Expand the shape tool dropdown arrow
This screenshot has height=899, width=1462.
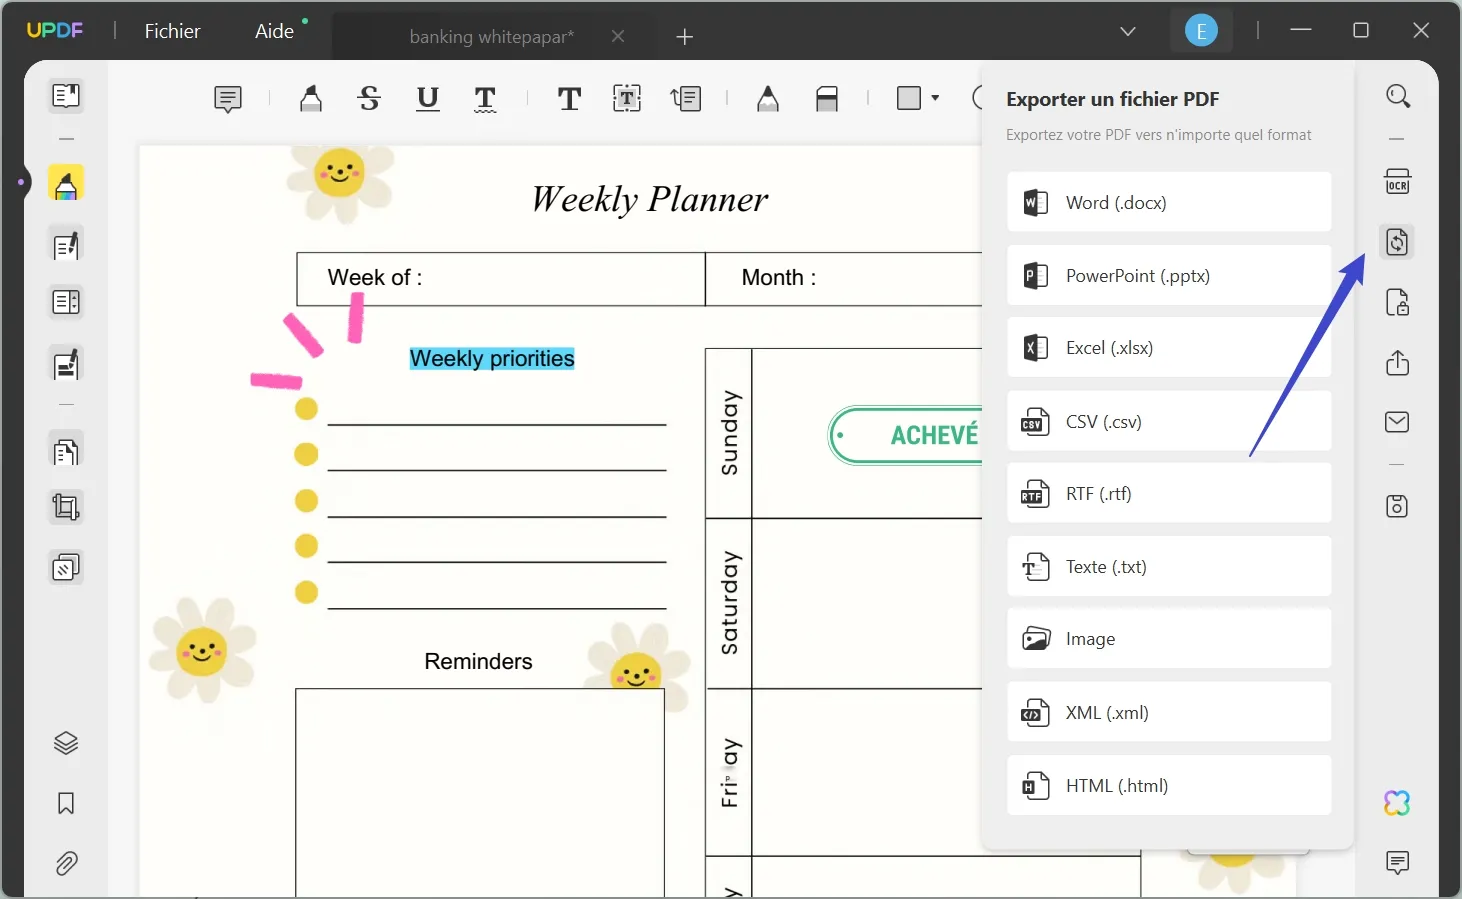[x=936, y=98]
